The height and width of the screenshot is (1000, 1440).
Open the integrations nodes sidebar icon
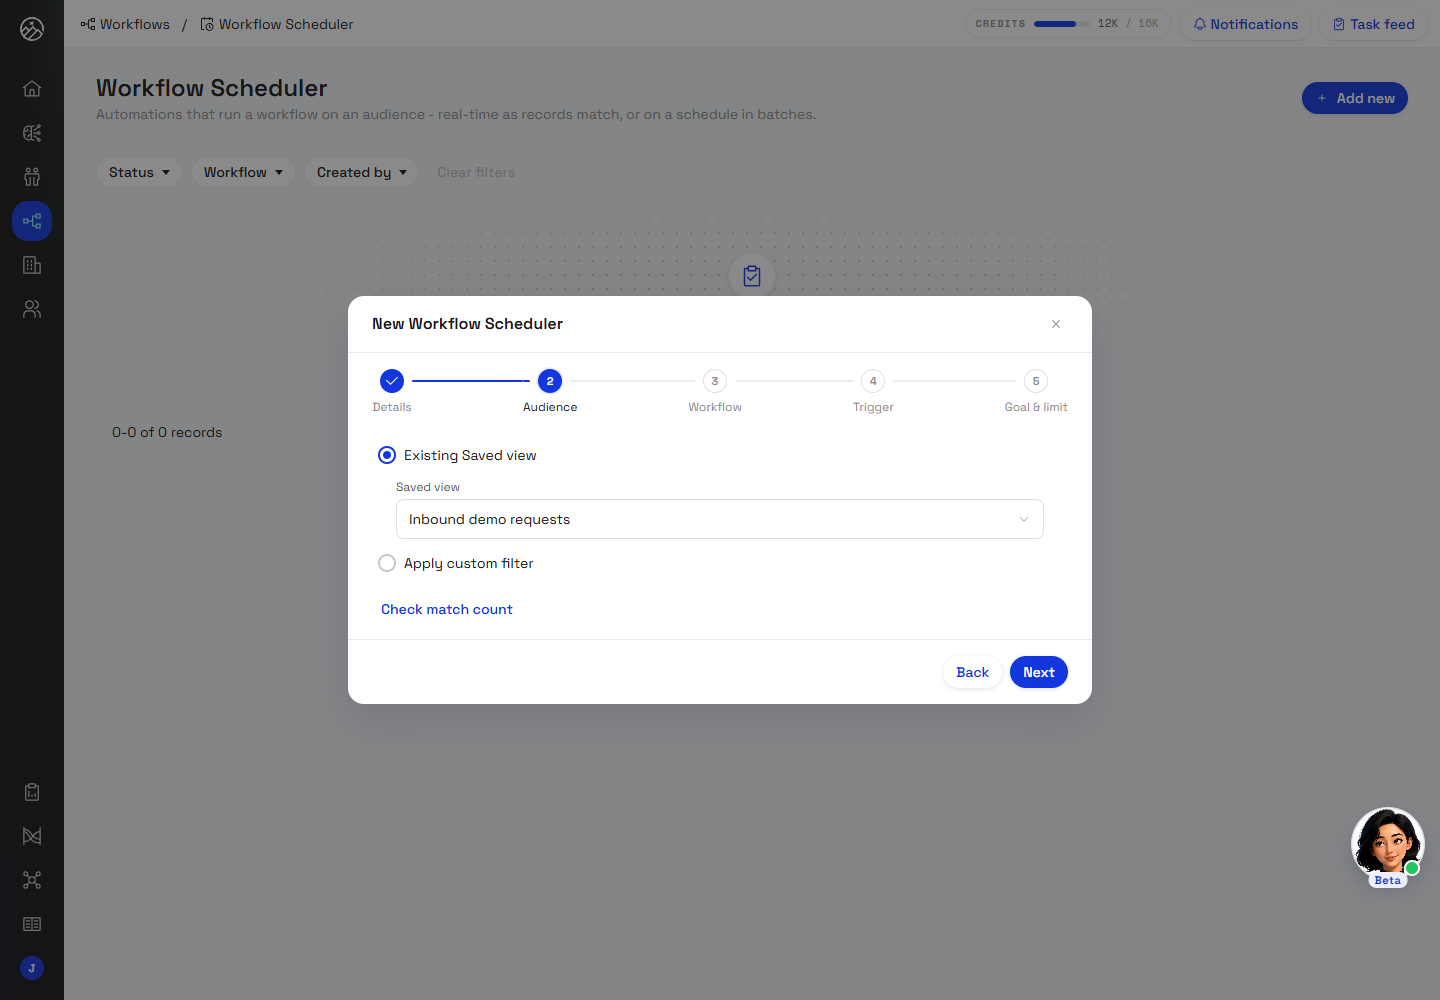pyautogui.click(x=32, y=880)
